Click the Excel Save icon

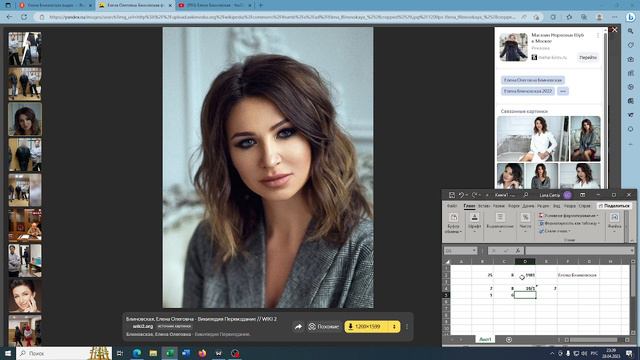(451, 195)
